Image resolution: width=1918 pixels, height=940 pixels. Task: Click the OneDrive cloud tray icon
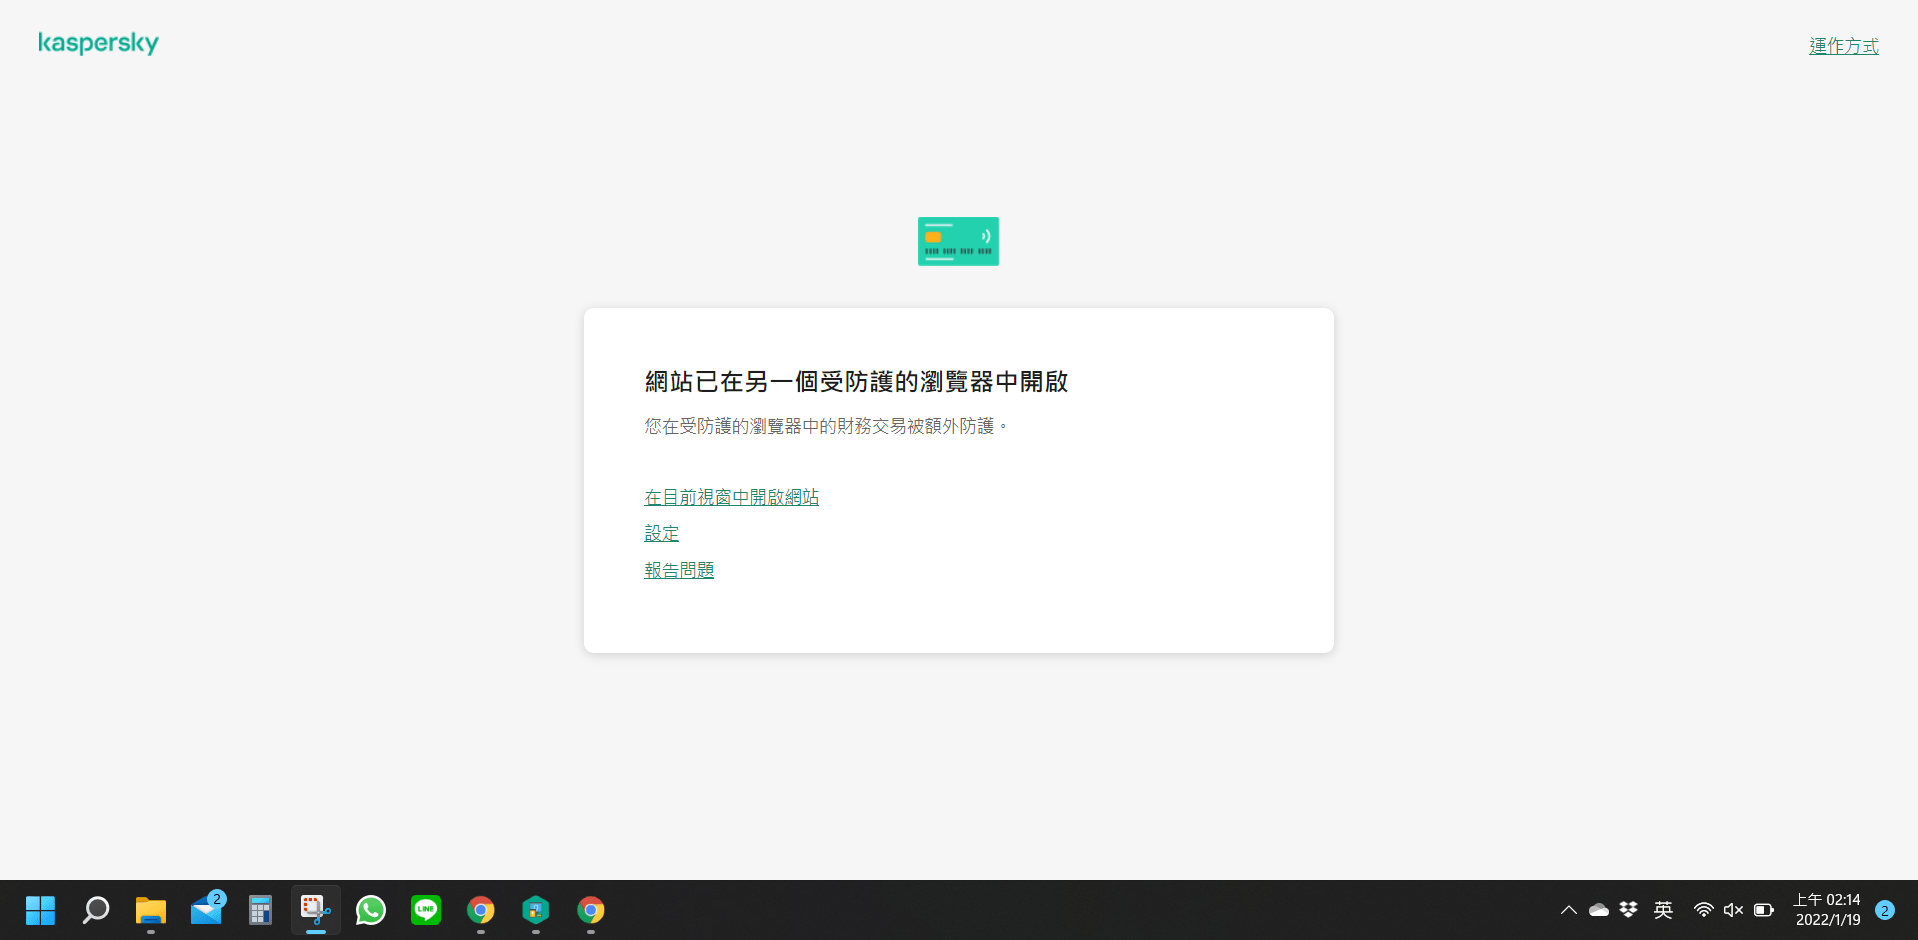[x=1599, y=910]
